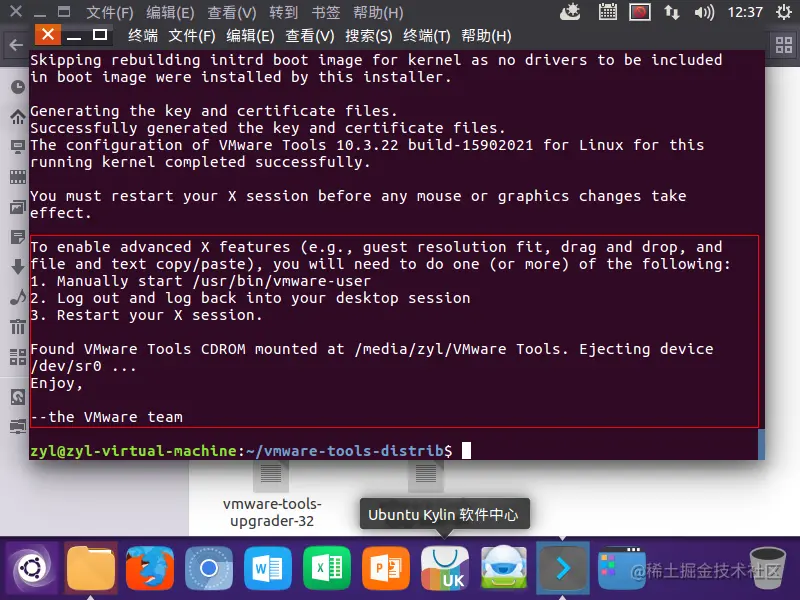800x600 pixels.
Task: Open the keyboard input indicator in top panel
Action: 608,12
